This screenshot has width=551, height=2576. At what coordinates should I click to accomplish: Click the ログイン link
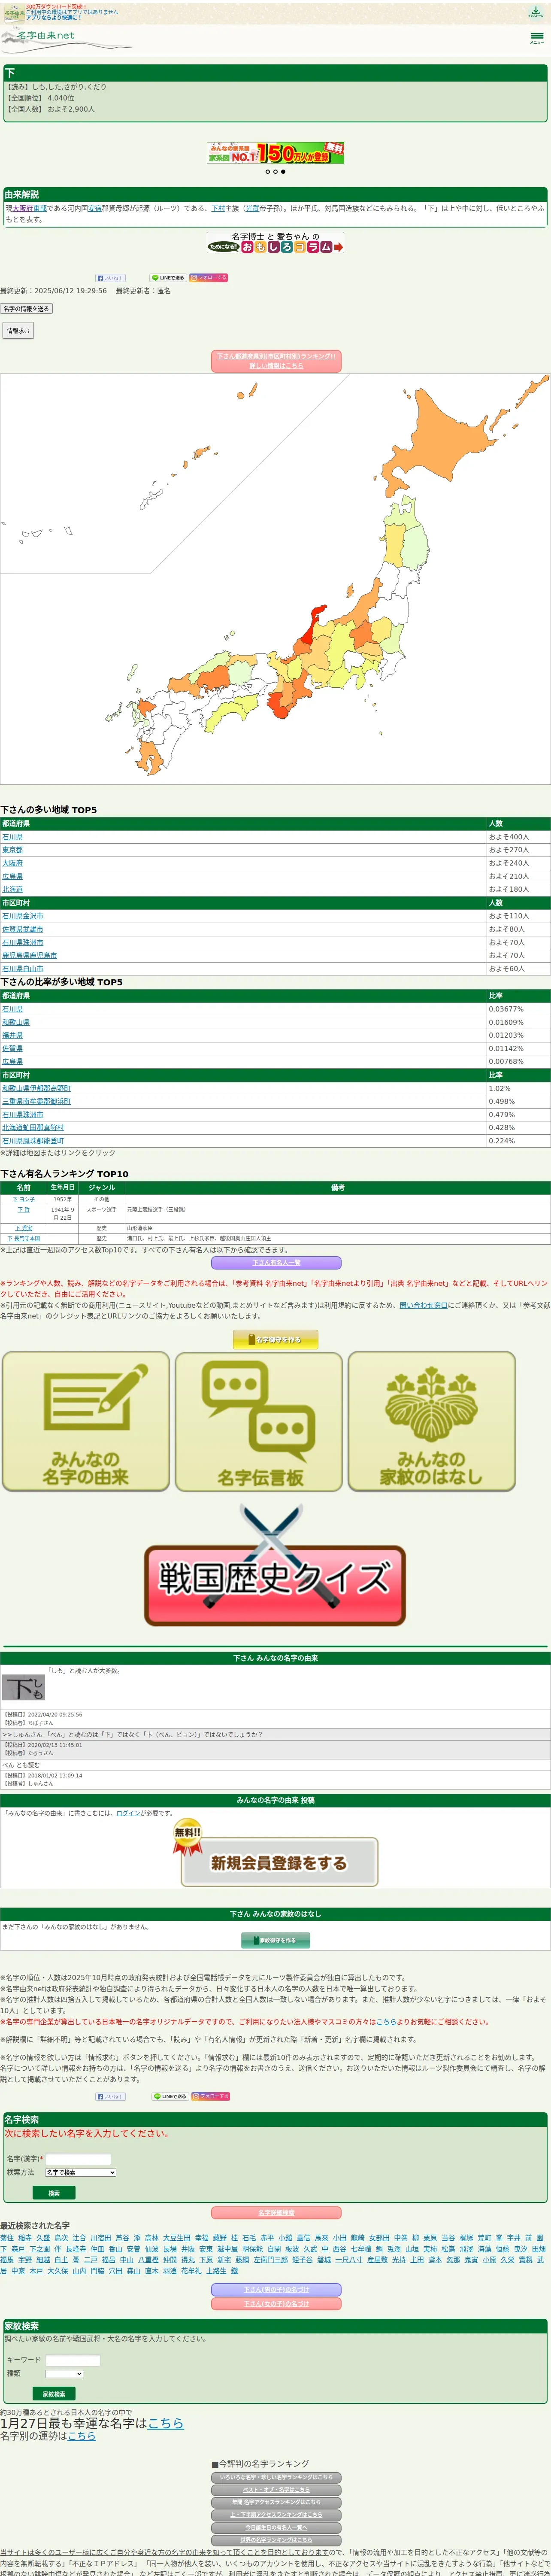(128, 1813)
